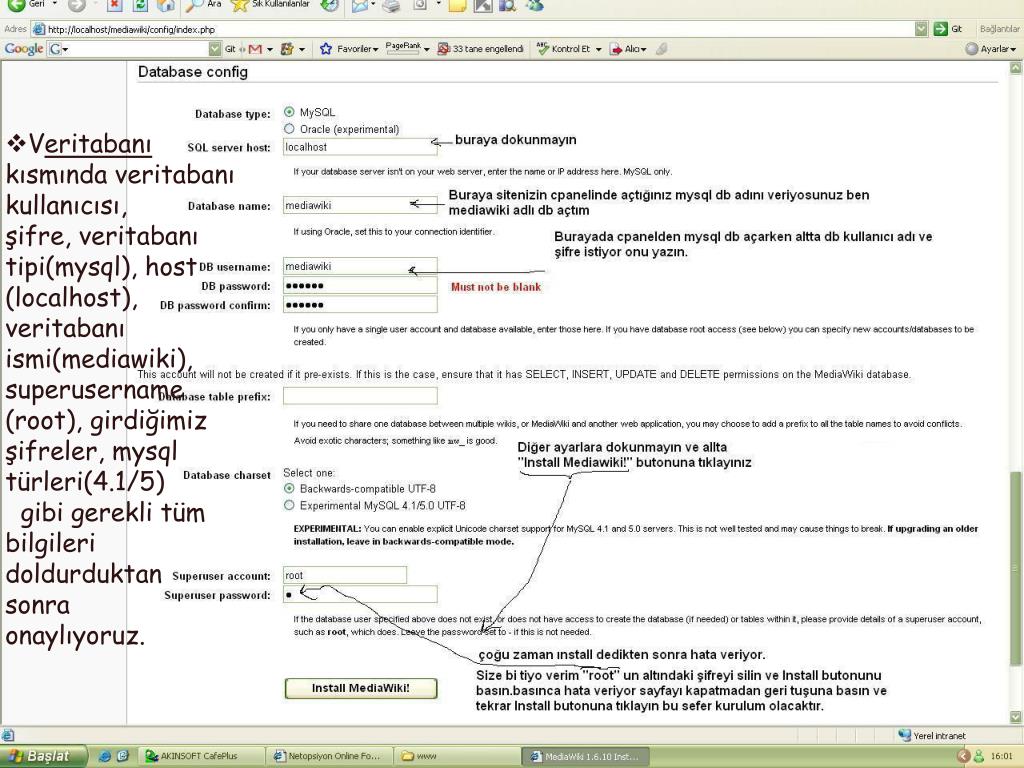Viewport: 1024px width, 768px height.
Task: Click the 16:01 taskbar clock
Action: tap(1001, 756)
